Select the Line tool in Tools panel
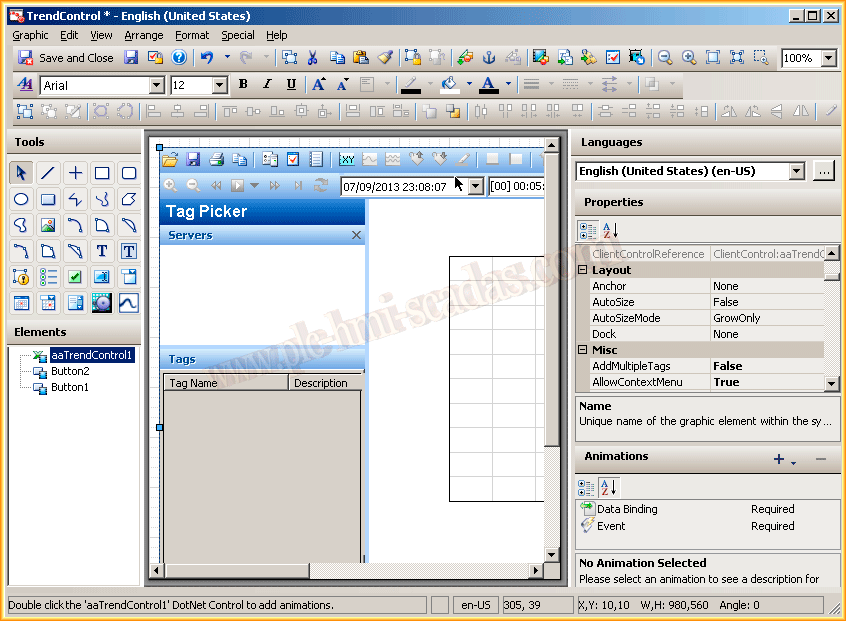Image resolution: width=846 pixels, height=621 pixels. click(48, 173)
